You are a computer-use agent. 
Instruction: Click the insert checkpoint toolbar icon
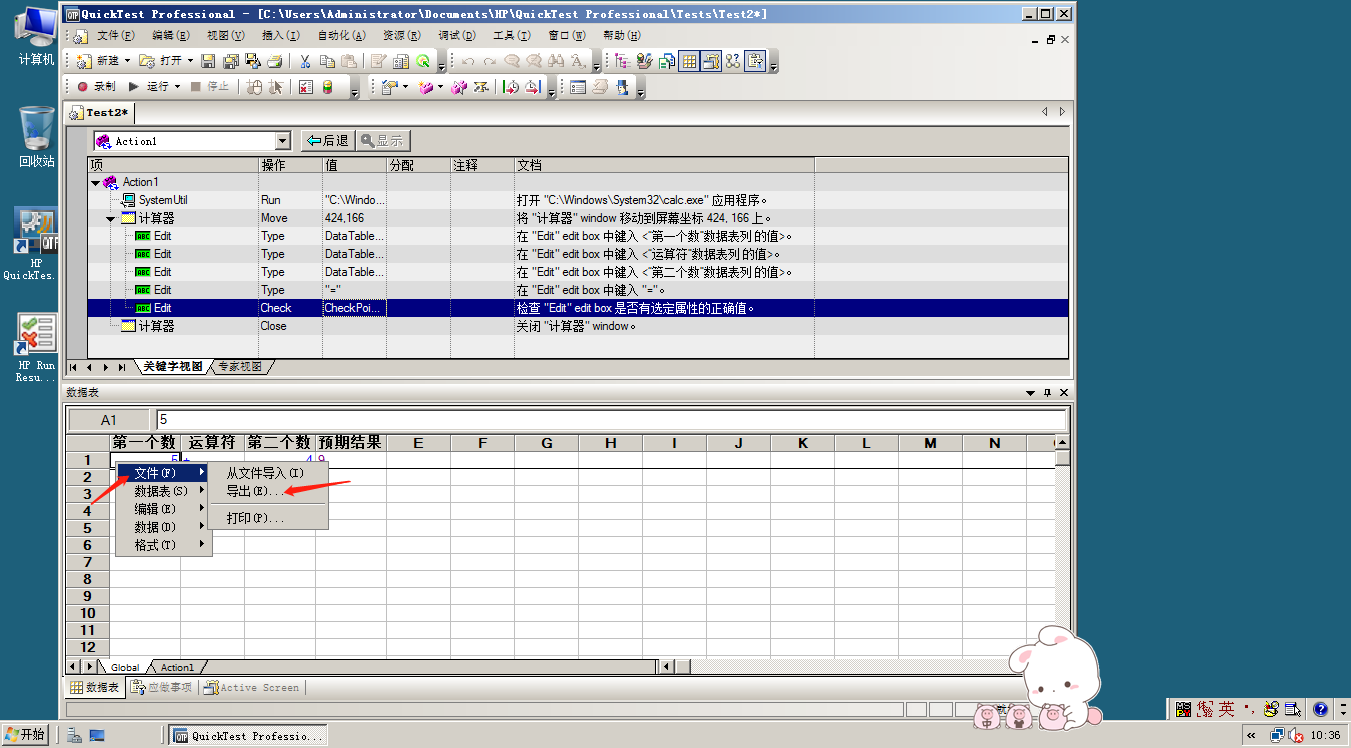[x=390, y=87]
